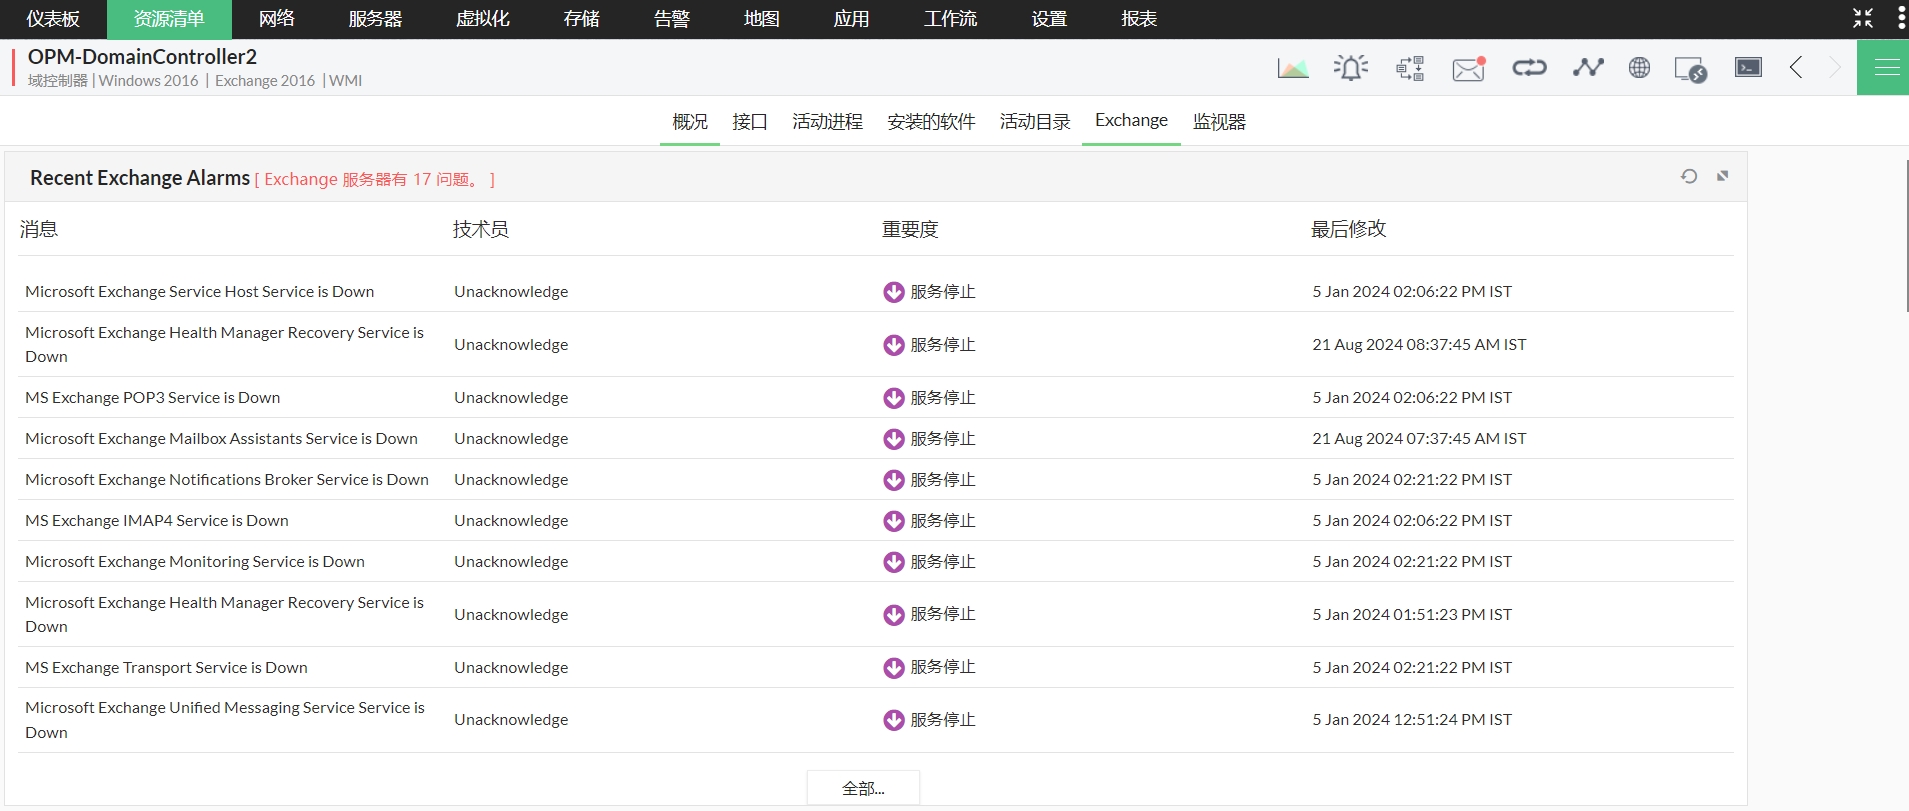Open MS Exchange IMAP4 Service is Down alarm

pyautogui.click(x=157, y=521)
